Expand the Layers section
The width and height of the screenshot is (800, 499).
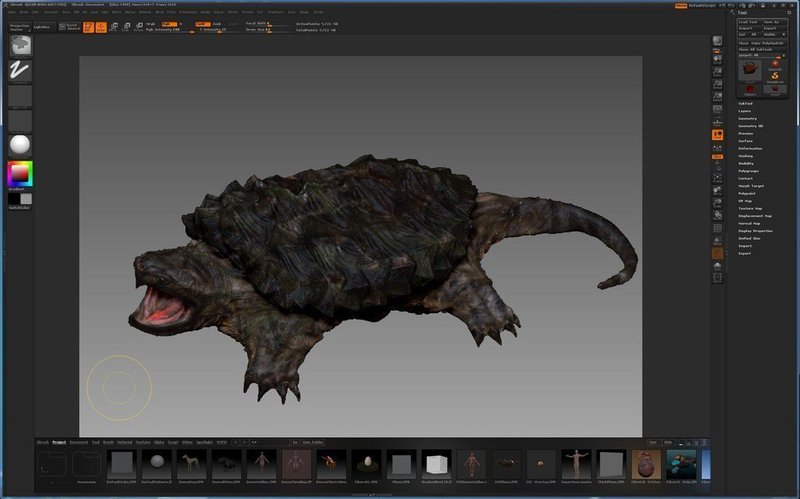pyautogui.click(x=744, y=111)
